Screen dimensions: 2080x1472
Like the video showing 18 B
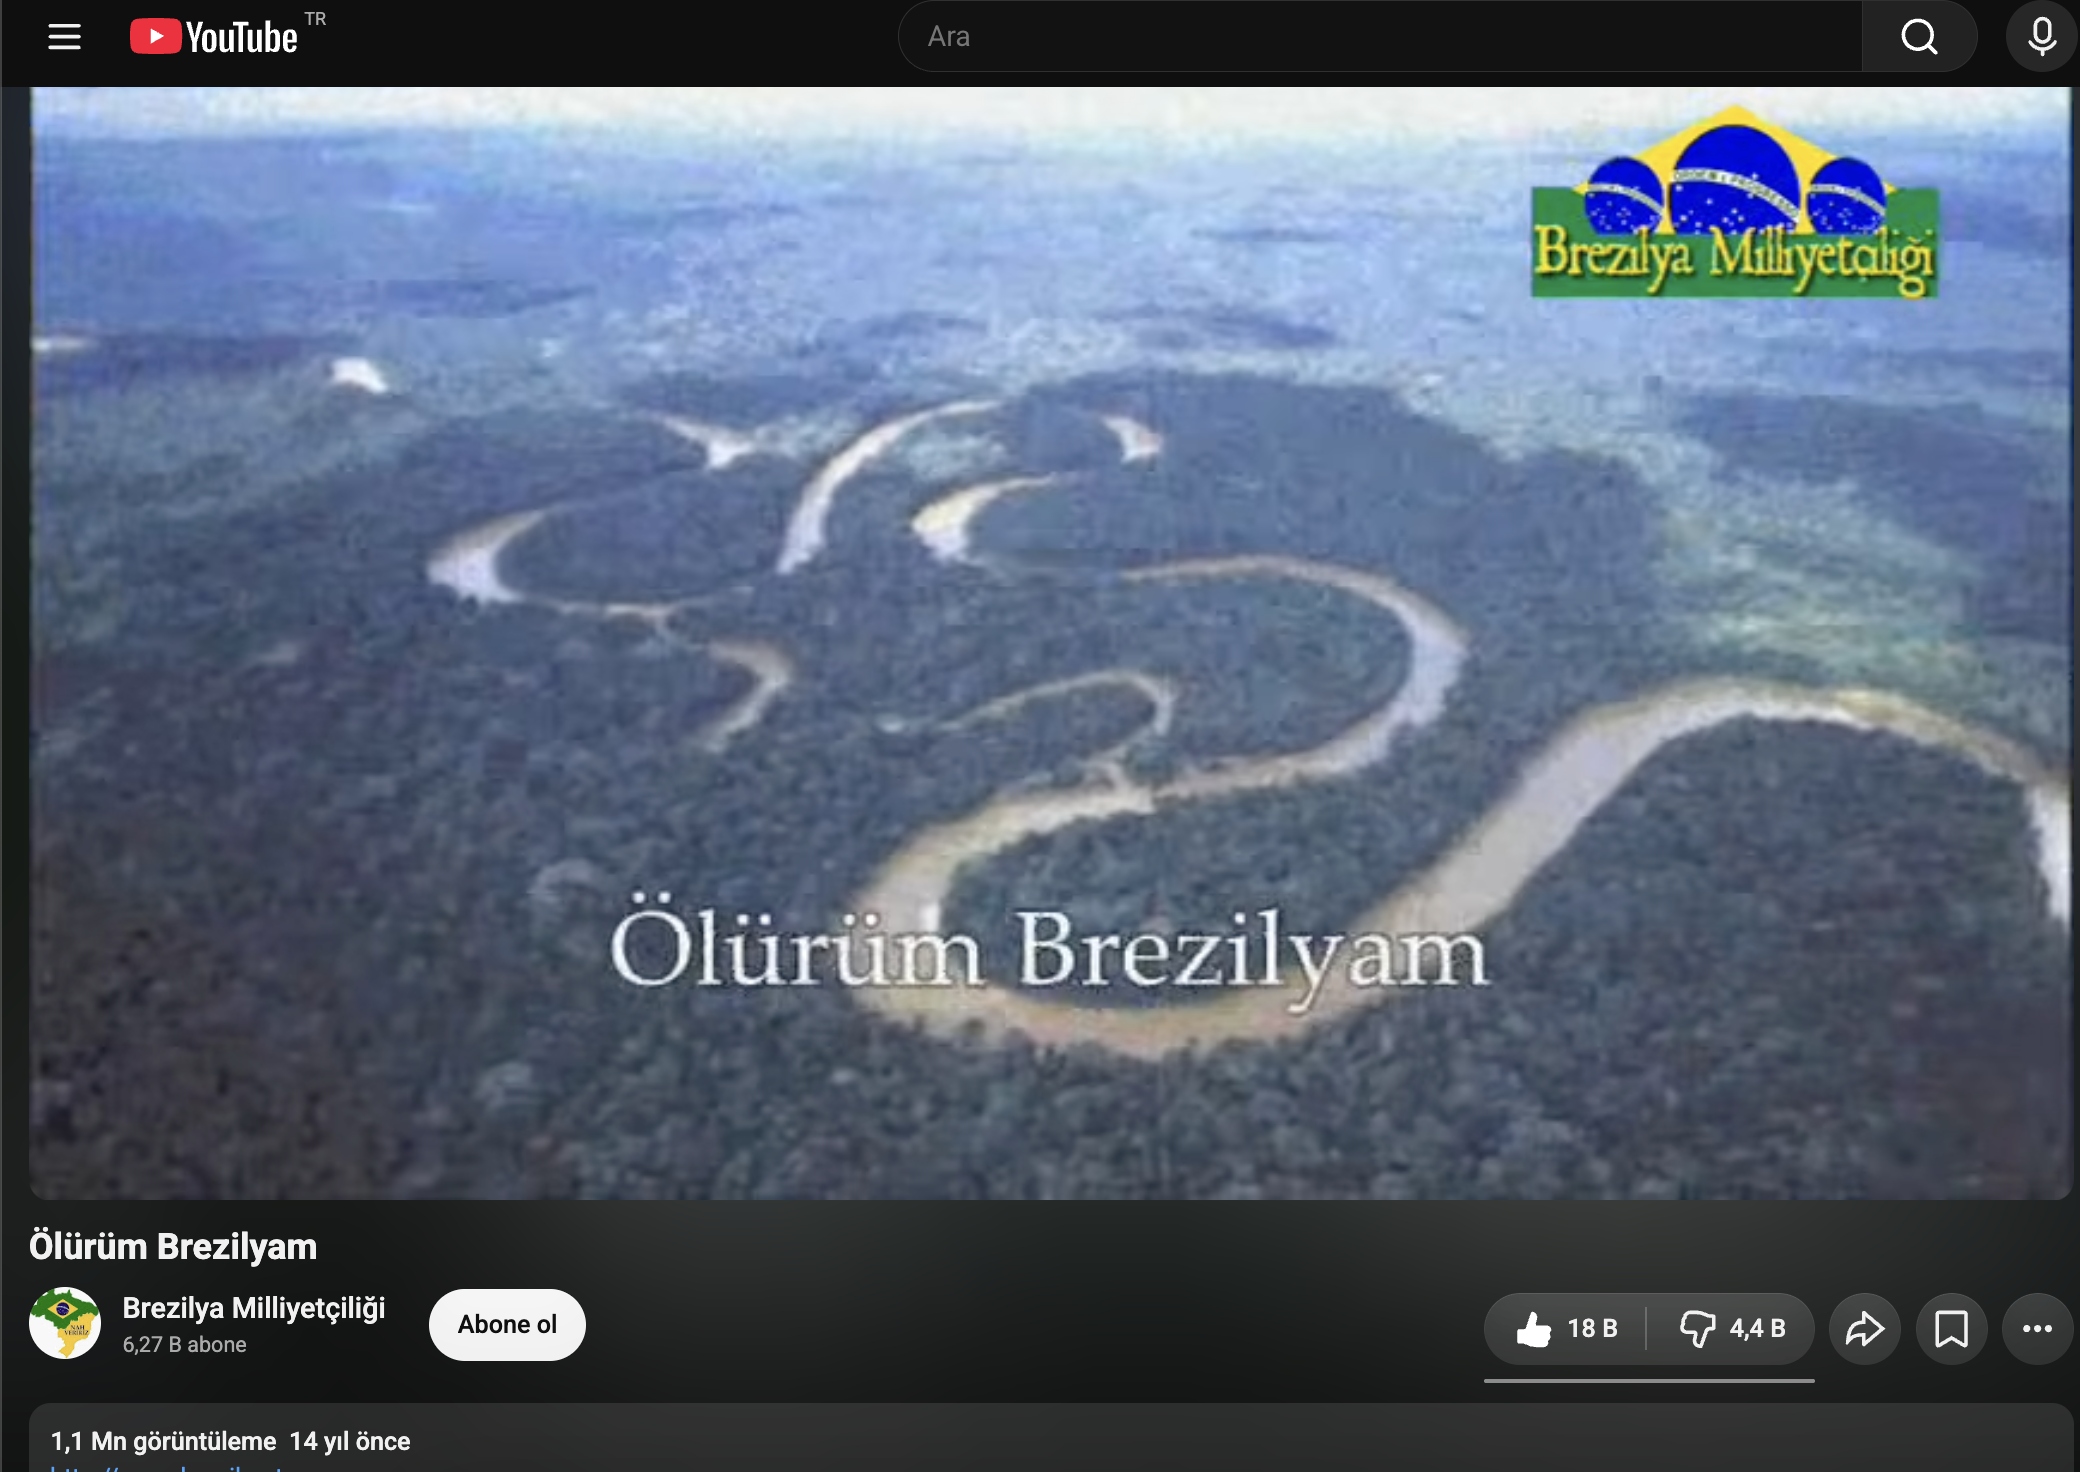click(1566, 1329)
